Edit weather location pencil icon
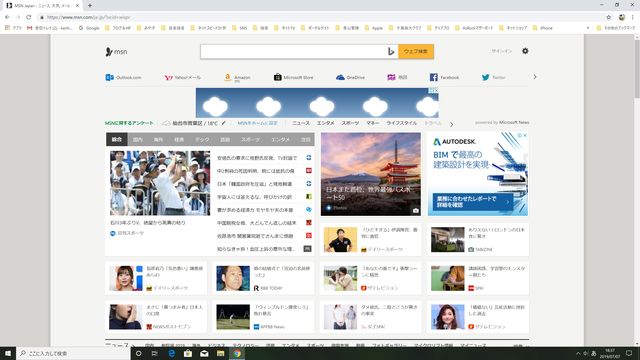 [224, 123]
